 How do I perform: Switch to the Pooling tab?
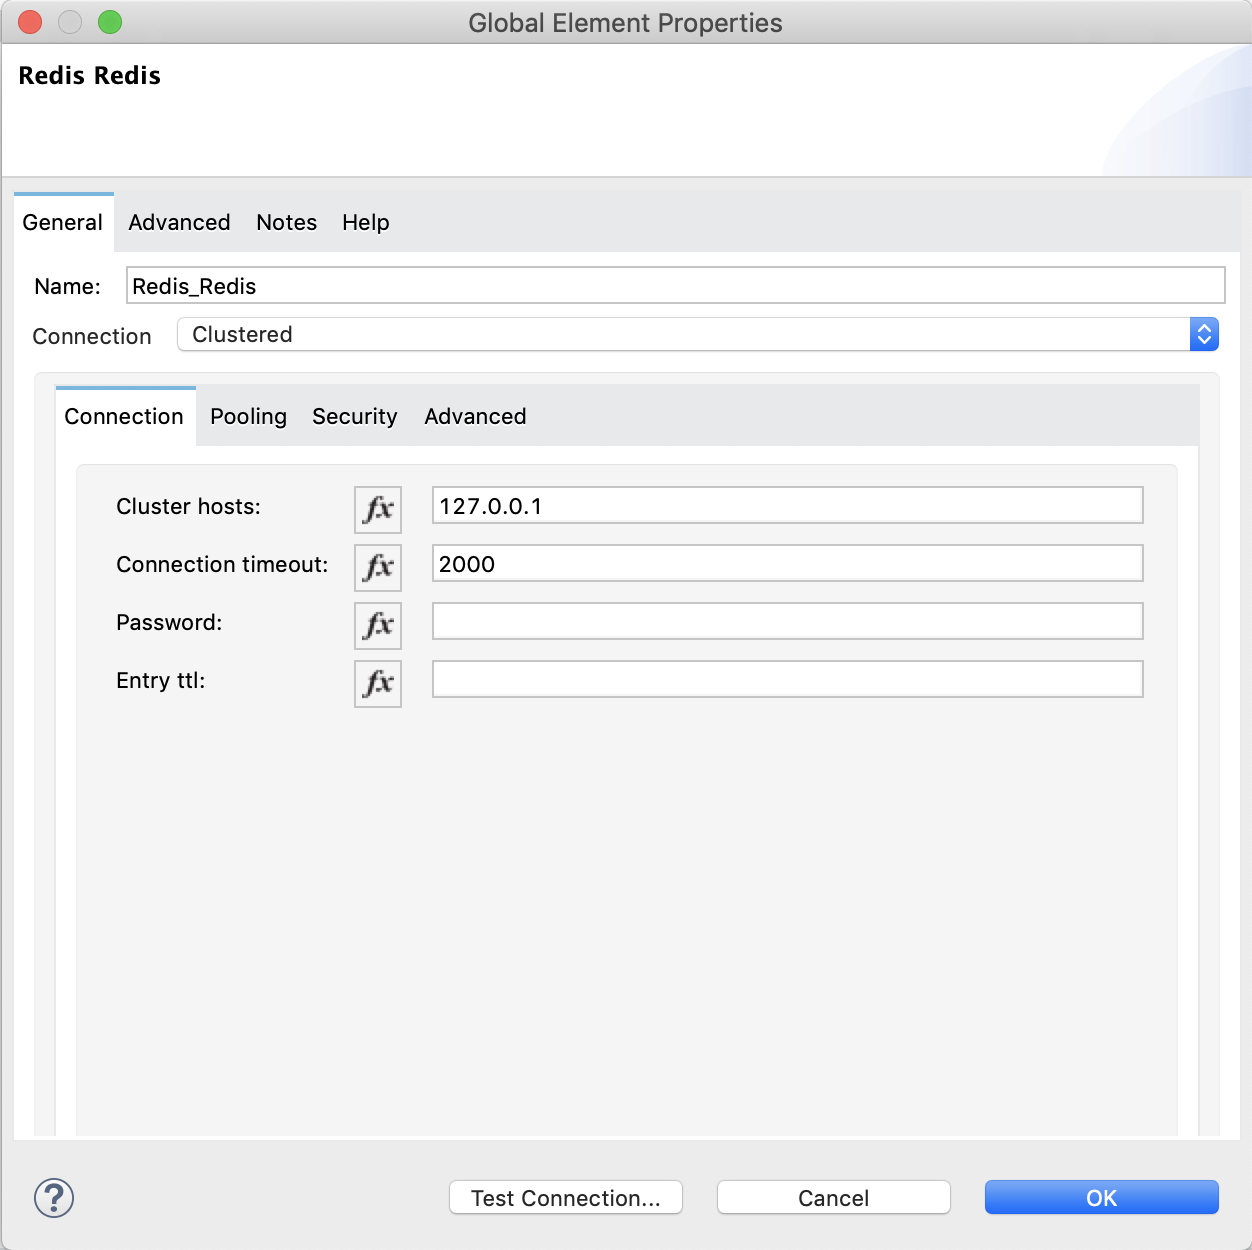point(248,416)
